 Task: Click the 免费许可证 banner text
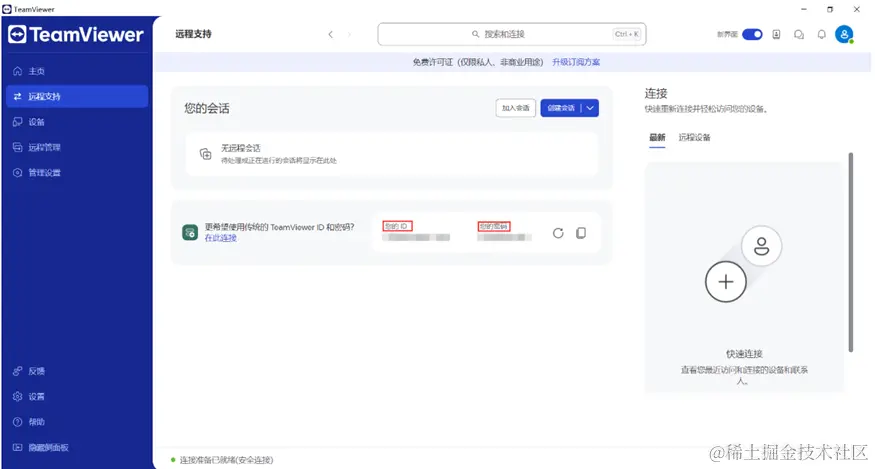478,62
